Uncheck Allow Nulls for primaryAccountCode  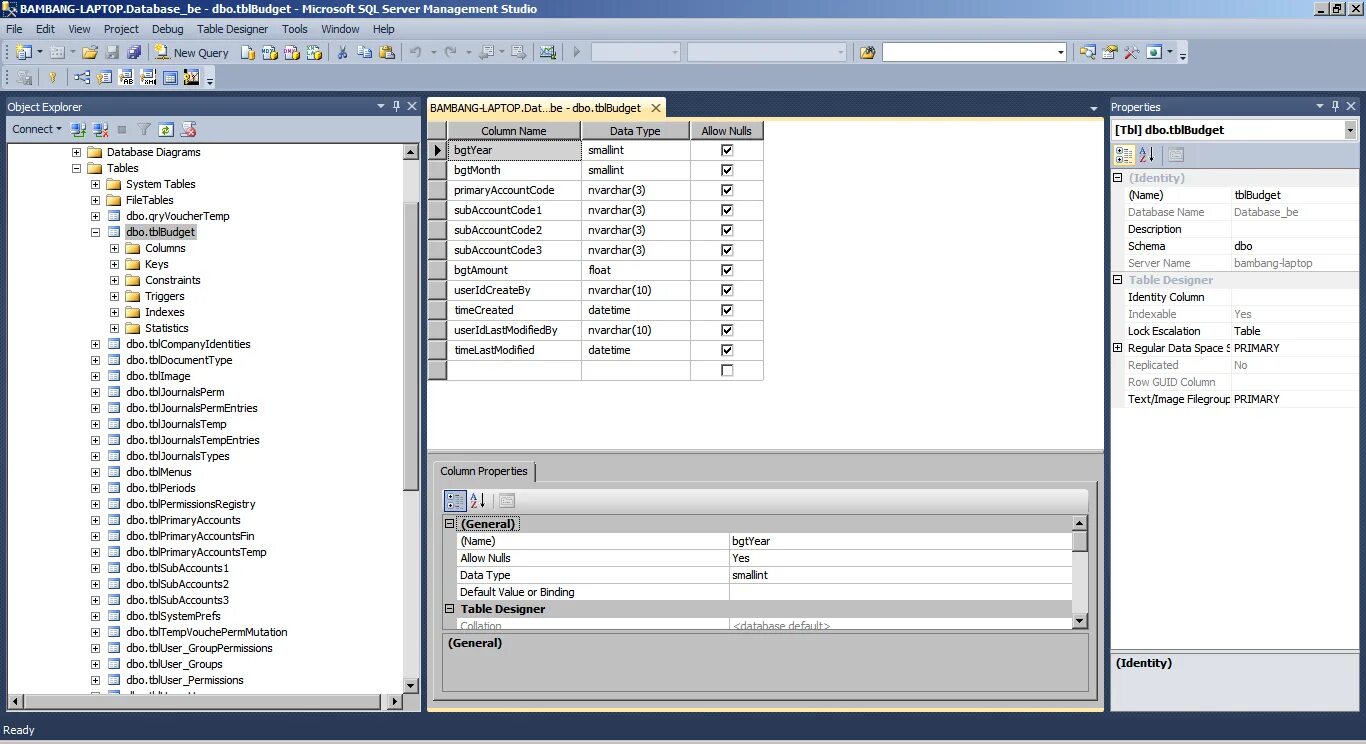point(727,190)
